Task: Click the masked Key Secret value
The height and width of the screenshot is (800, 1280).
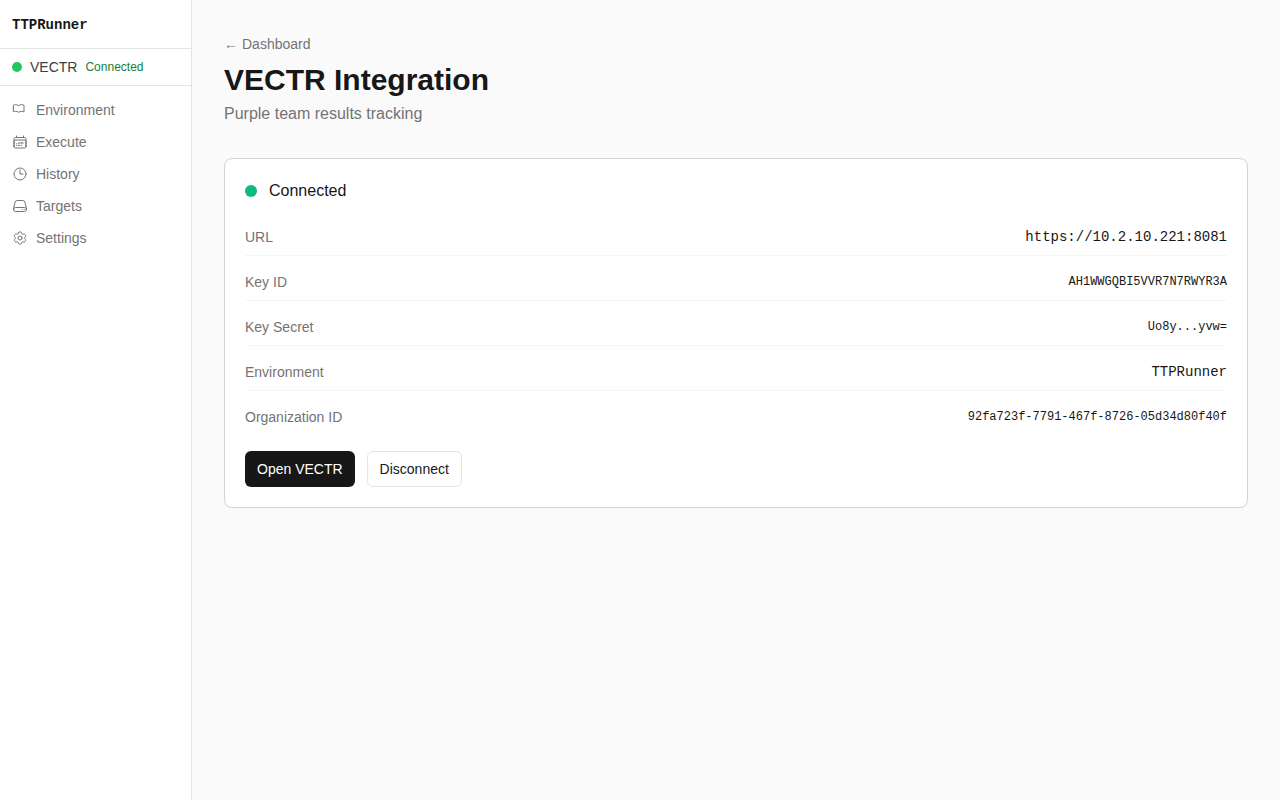Action: (x=1187, y=327)
